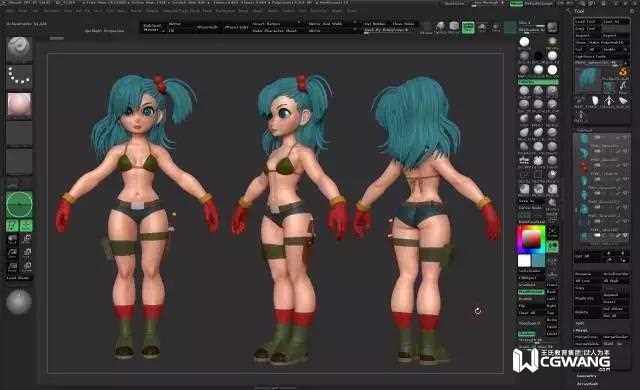Click the Front view button
Viewport: 640px width, 390px height.
[x=552, y=285]
